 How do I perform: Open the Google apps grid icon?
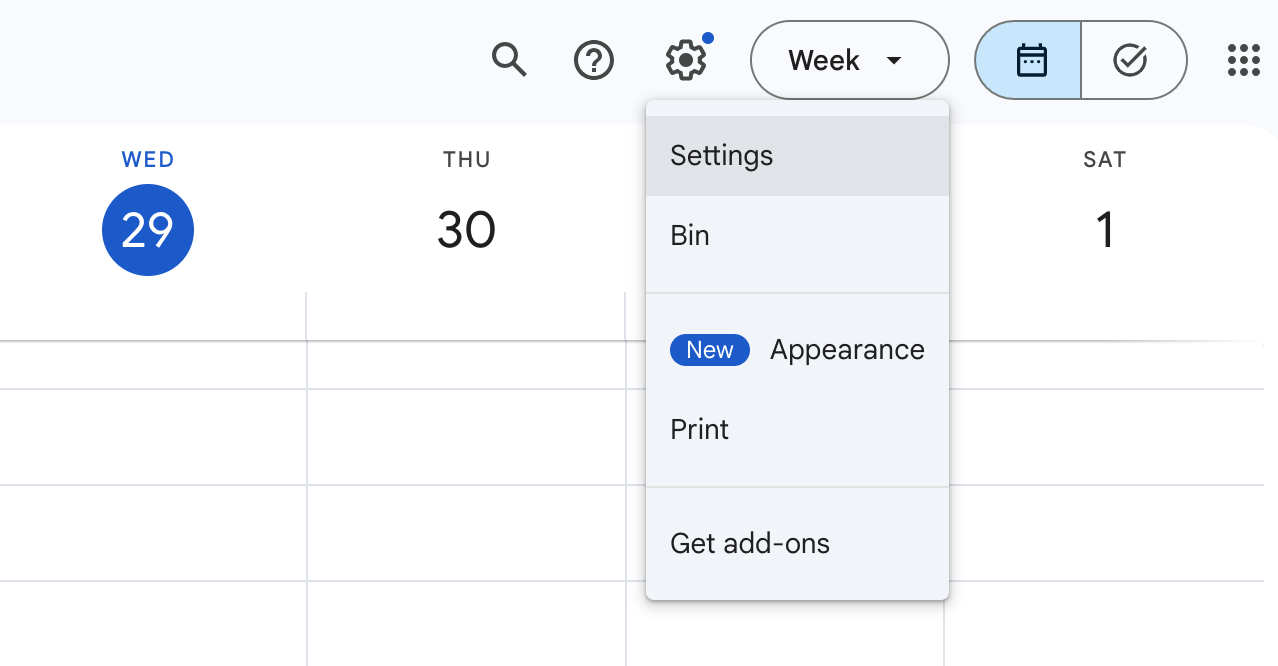point(1244,60)
